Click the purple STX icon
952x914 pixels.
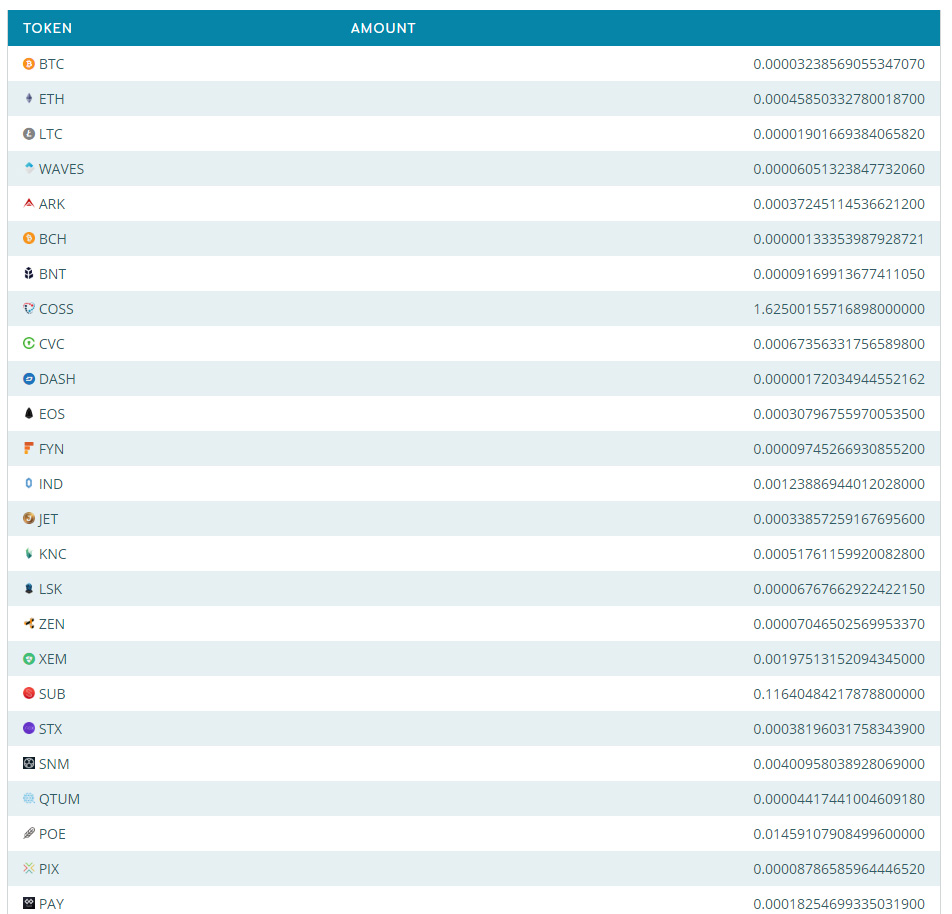pos(29,728)
